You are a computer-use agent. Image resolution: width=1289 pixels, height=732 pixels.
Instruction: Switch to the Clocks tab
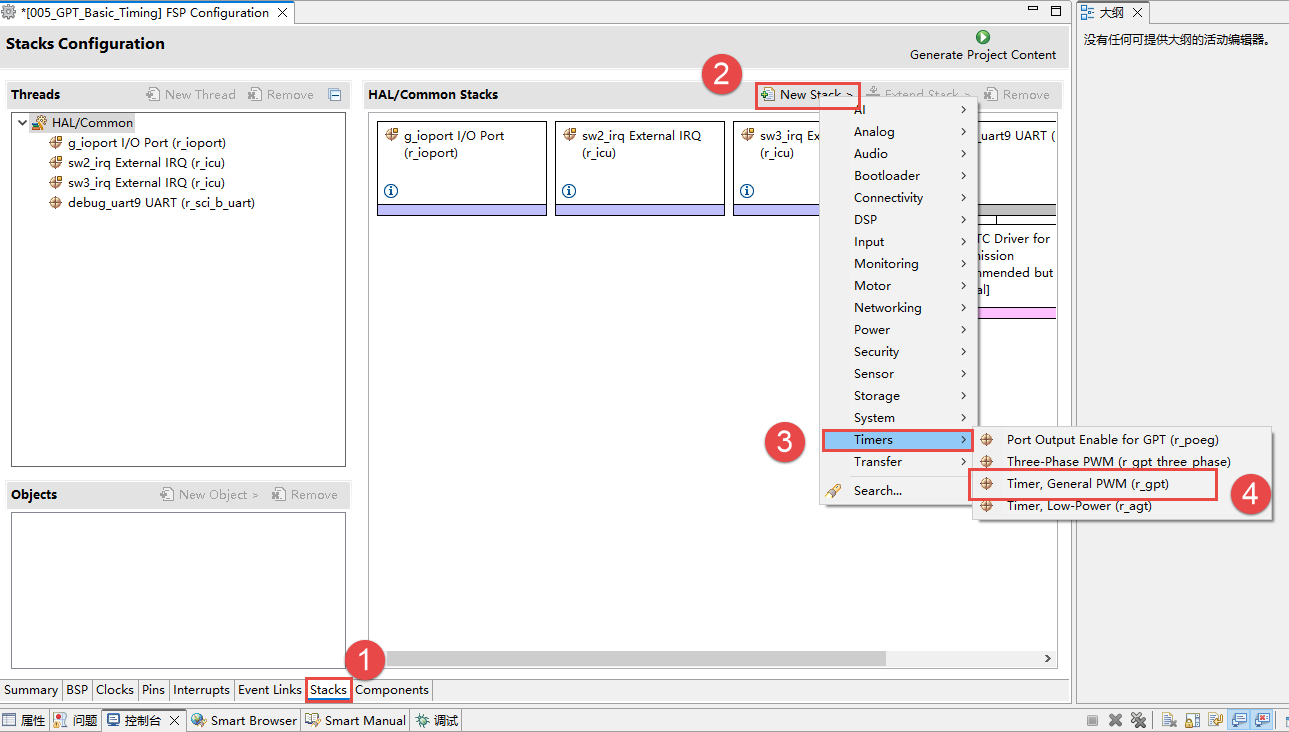(x=115, y=690)
